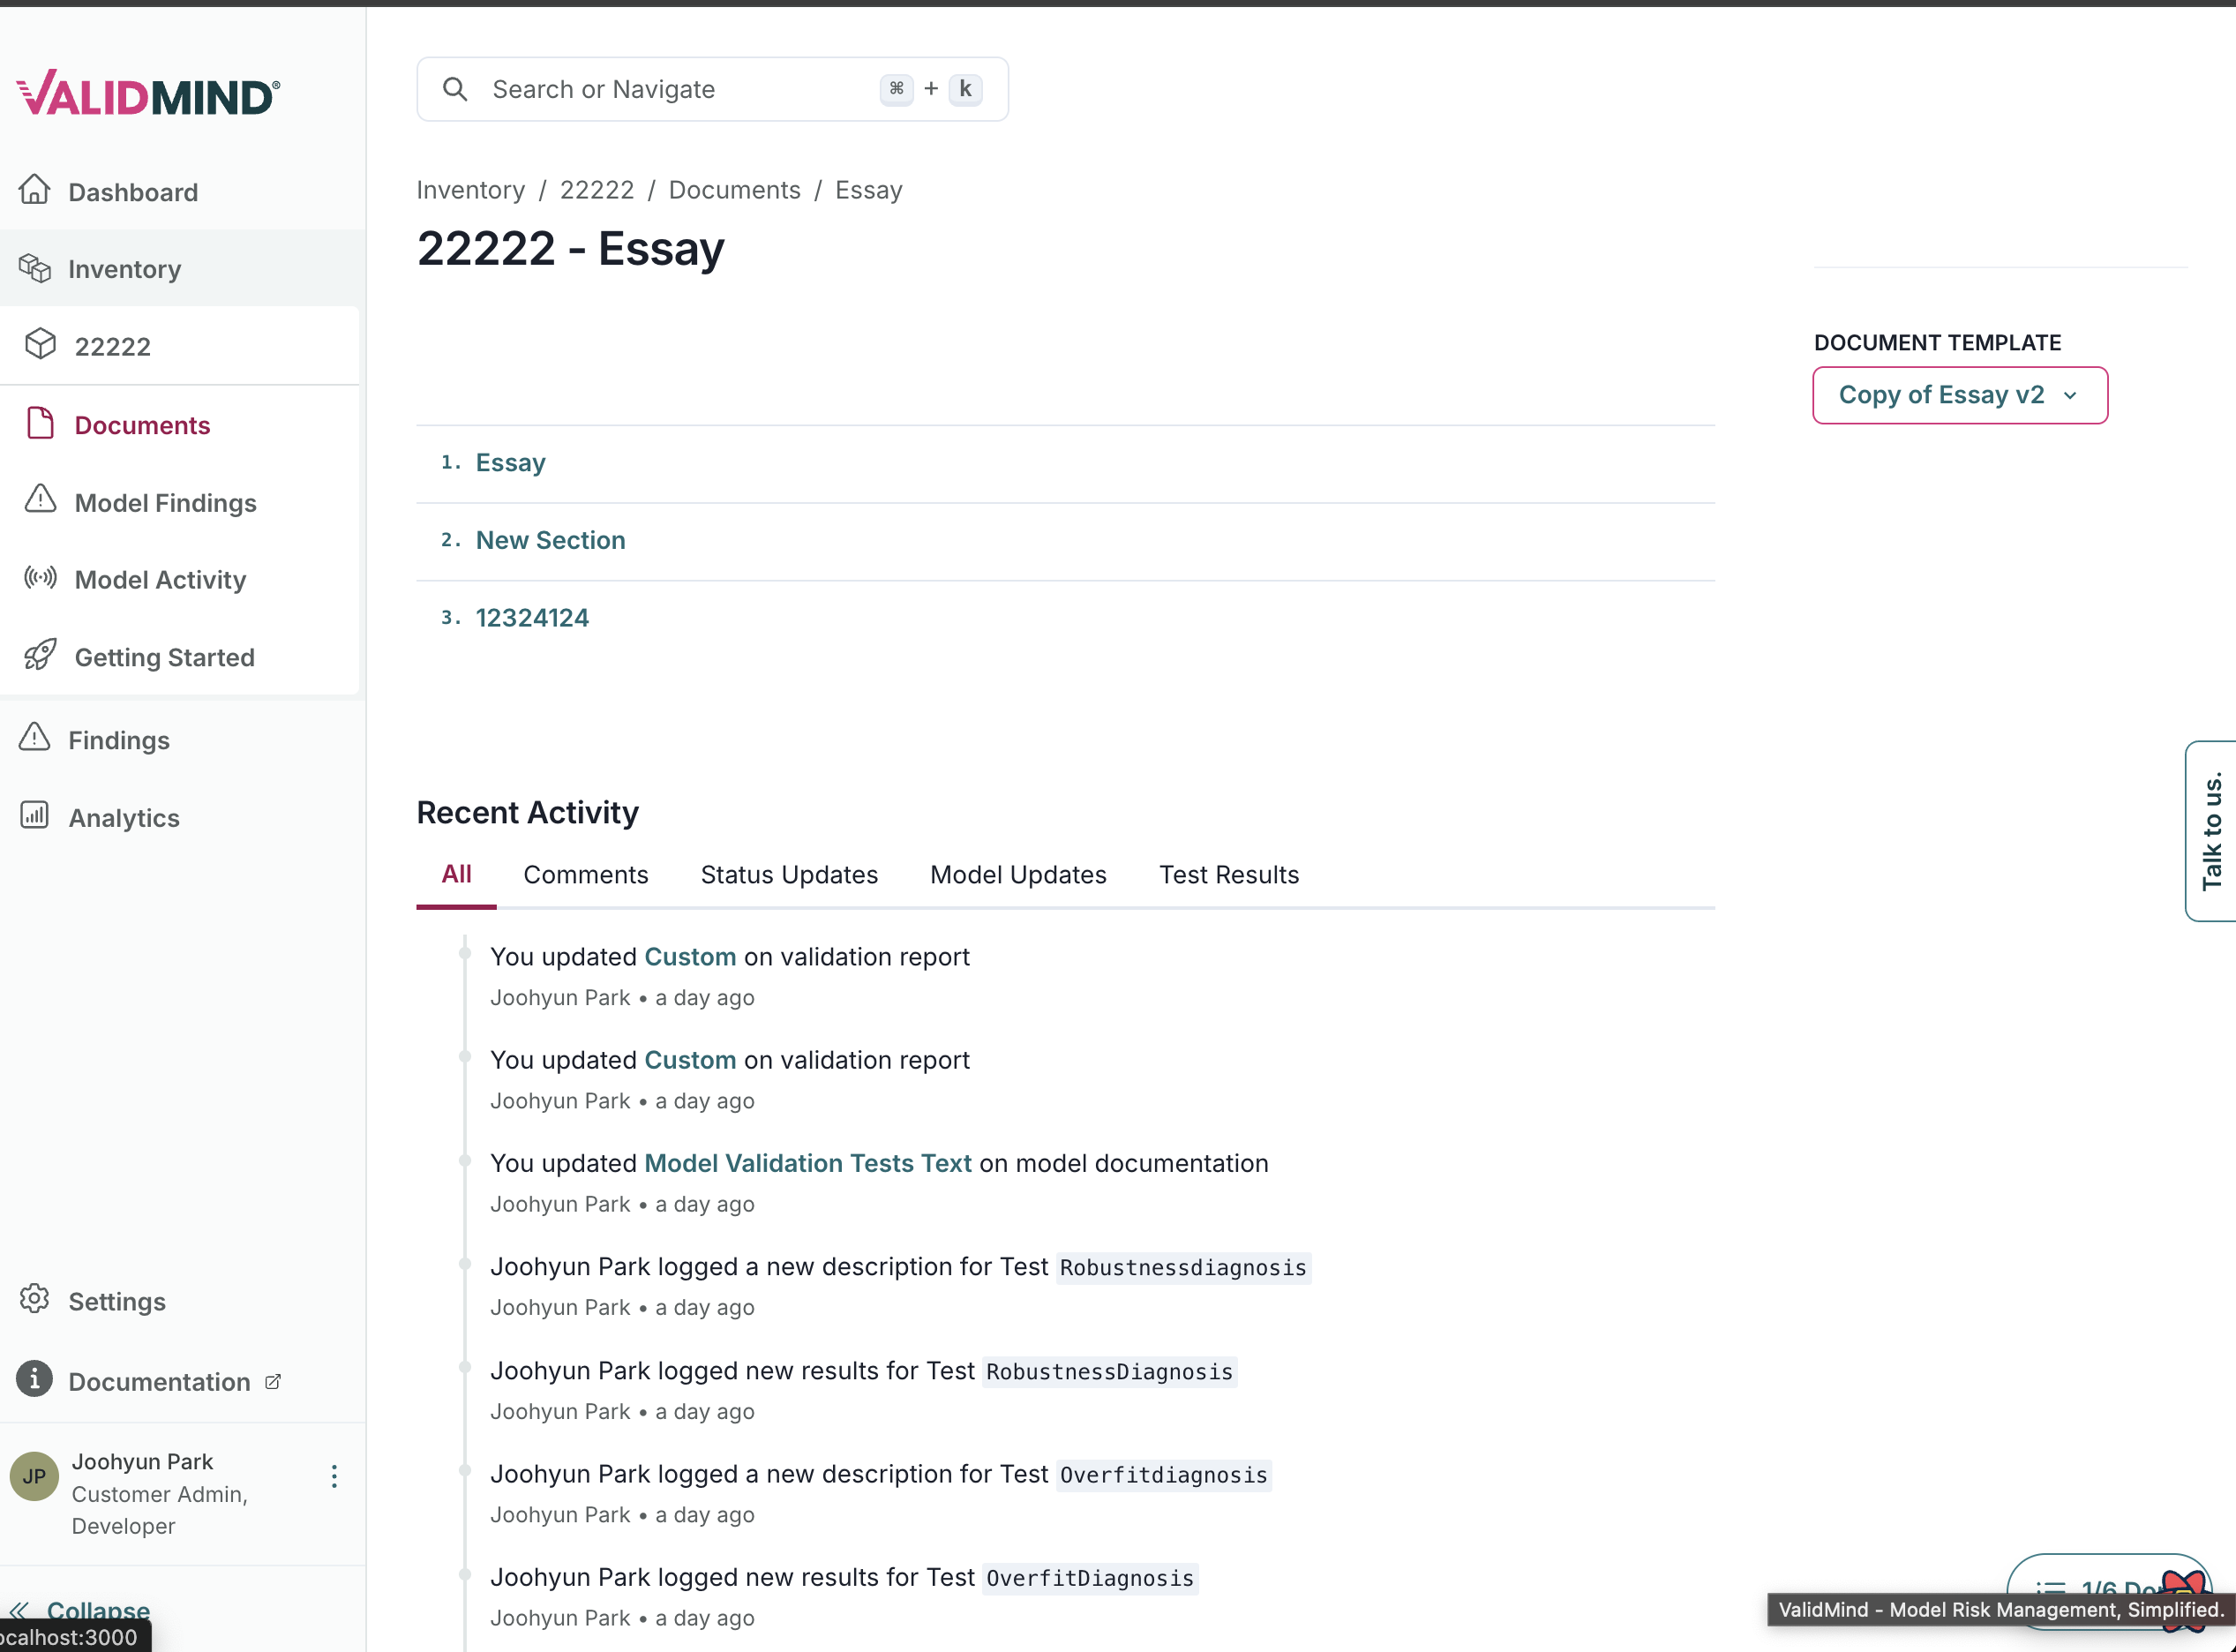Open the Copy of Essay v2 template dropdown
2236x1652 pixels.
point(1959,394)
